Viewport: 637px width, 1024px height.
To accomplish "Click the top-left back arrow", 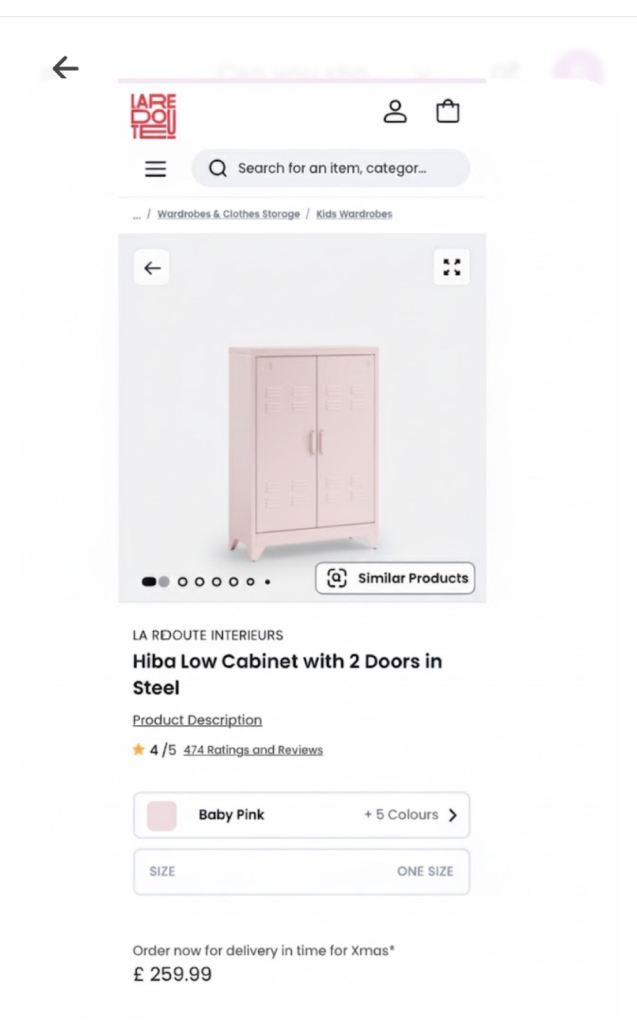I will click(64, 67).
